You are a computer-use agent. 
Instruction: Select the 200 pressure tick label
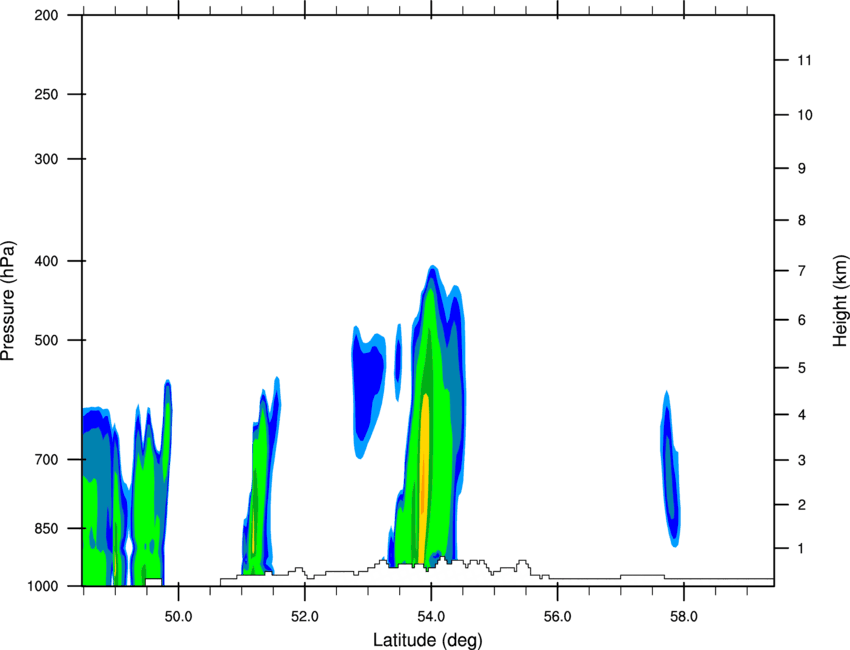[x=46, y=15]
